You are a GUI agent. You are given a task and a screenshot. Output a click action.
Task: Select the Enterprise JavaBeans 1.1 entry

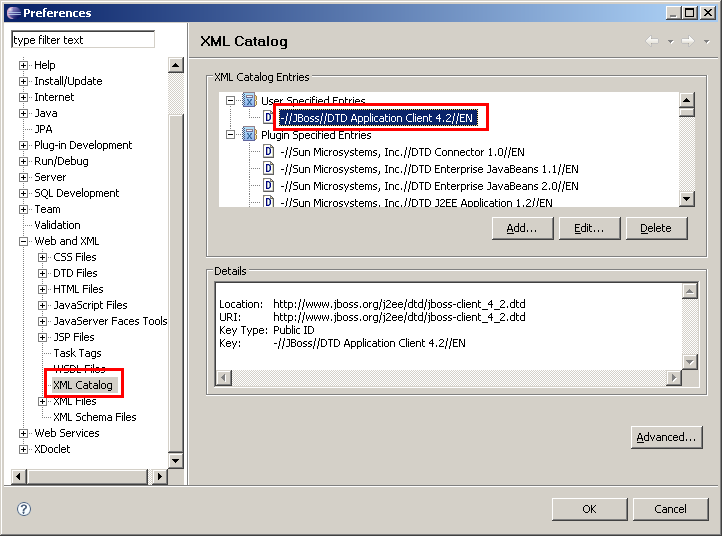click(x=429, y=169)
